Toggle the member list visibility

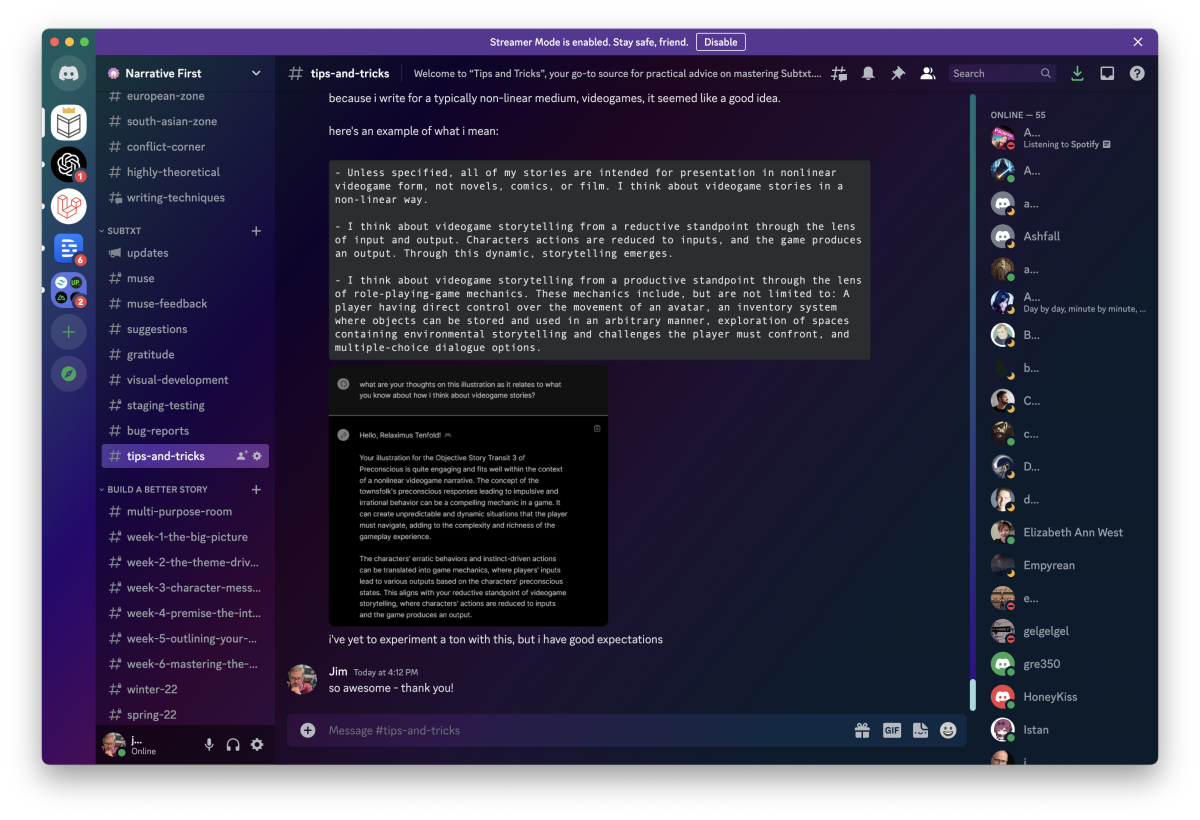[927, 72]
